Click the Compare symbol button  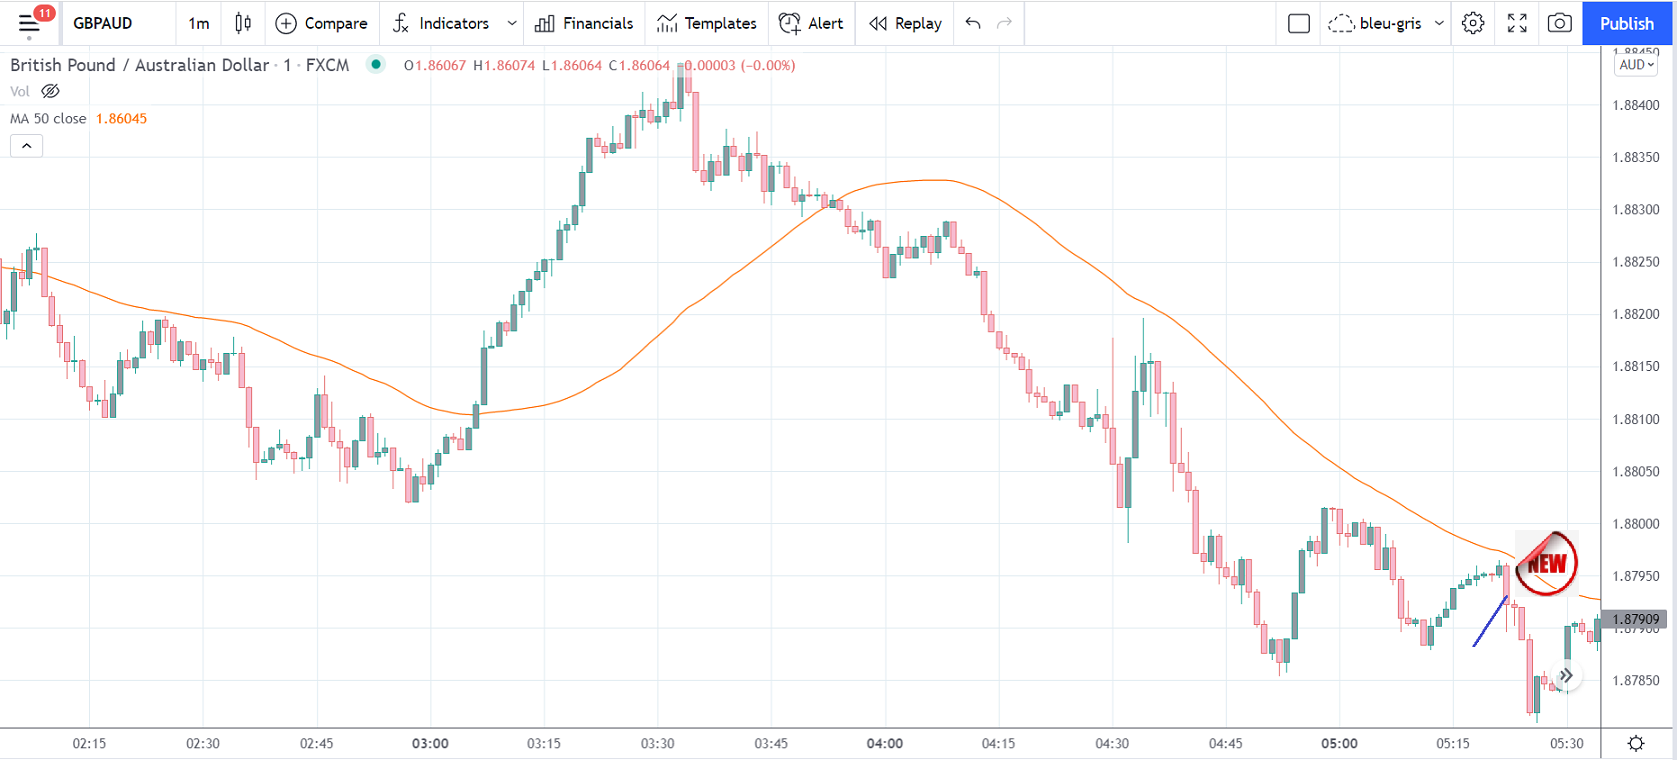(x=321, y=23)
